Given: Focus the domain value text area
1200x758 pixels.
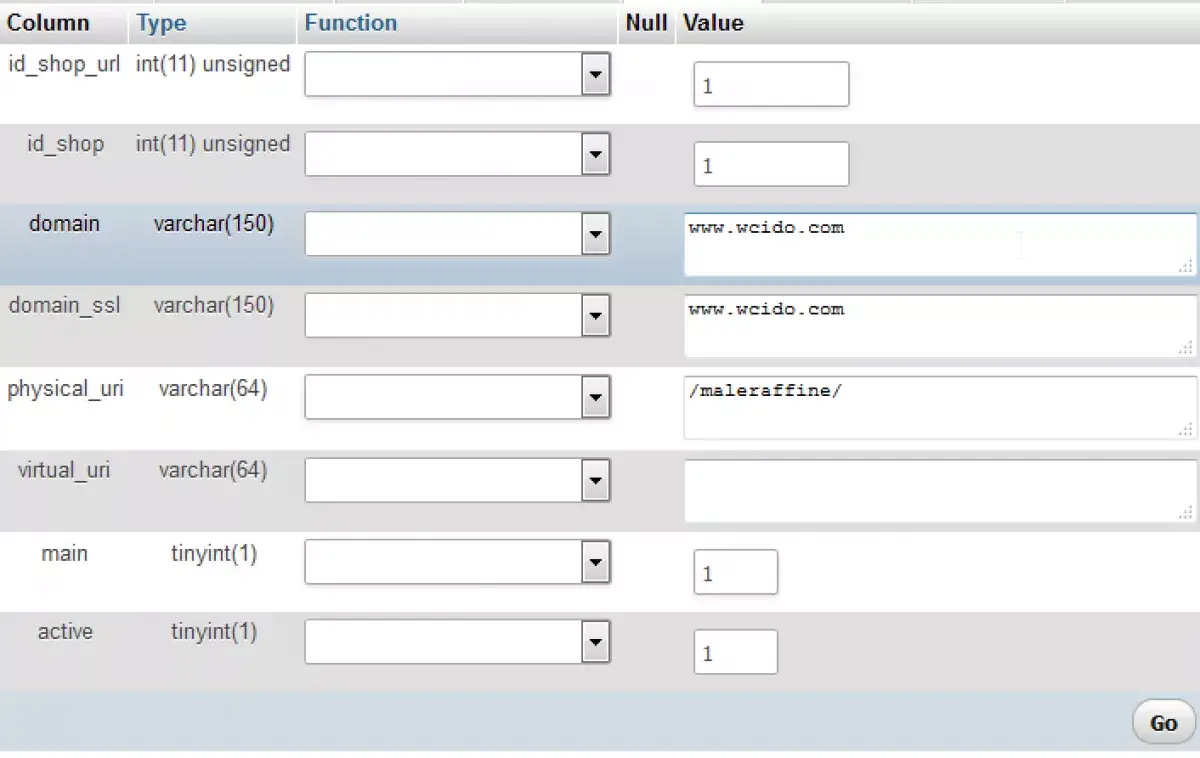Looking at the screenshot, I should (940, 244).
